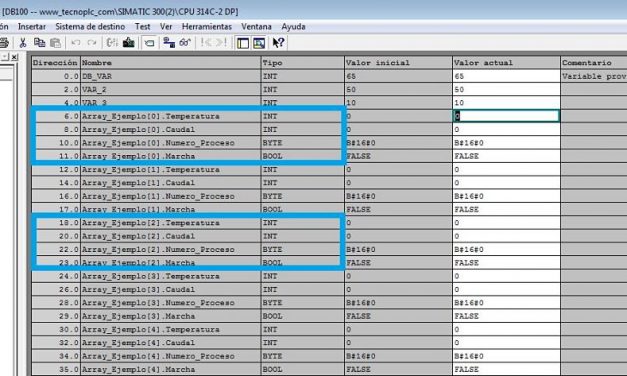Image resolution: width=627 pixels, height=376 pixels.
Task: Toggle the data view toolbar icon
Action: pyautogui.click(x=149, y=42)
